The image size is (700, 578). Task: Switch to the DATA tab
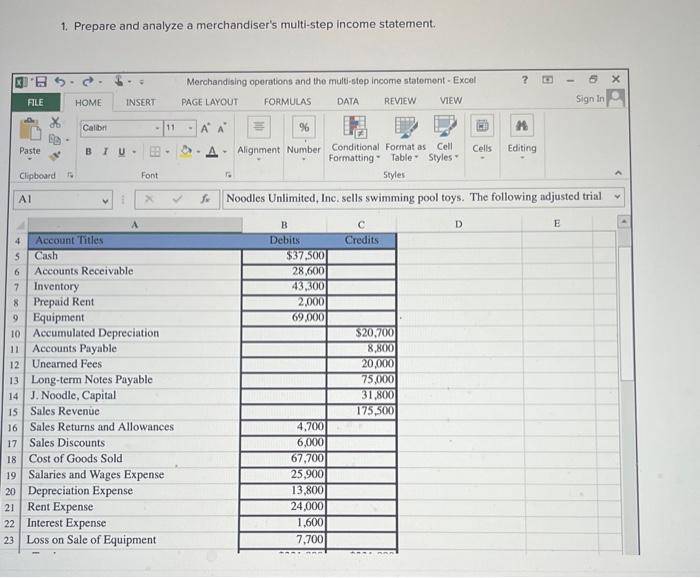(x=348, y=101)
